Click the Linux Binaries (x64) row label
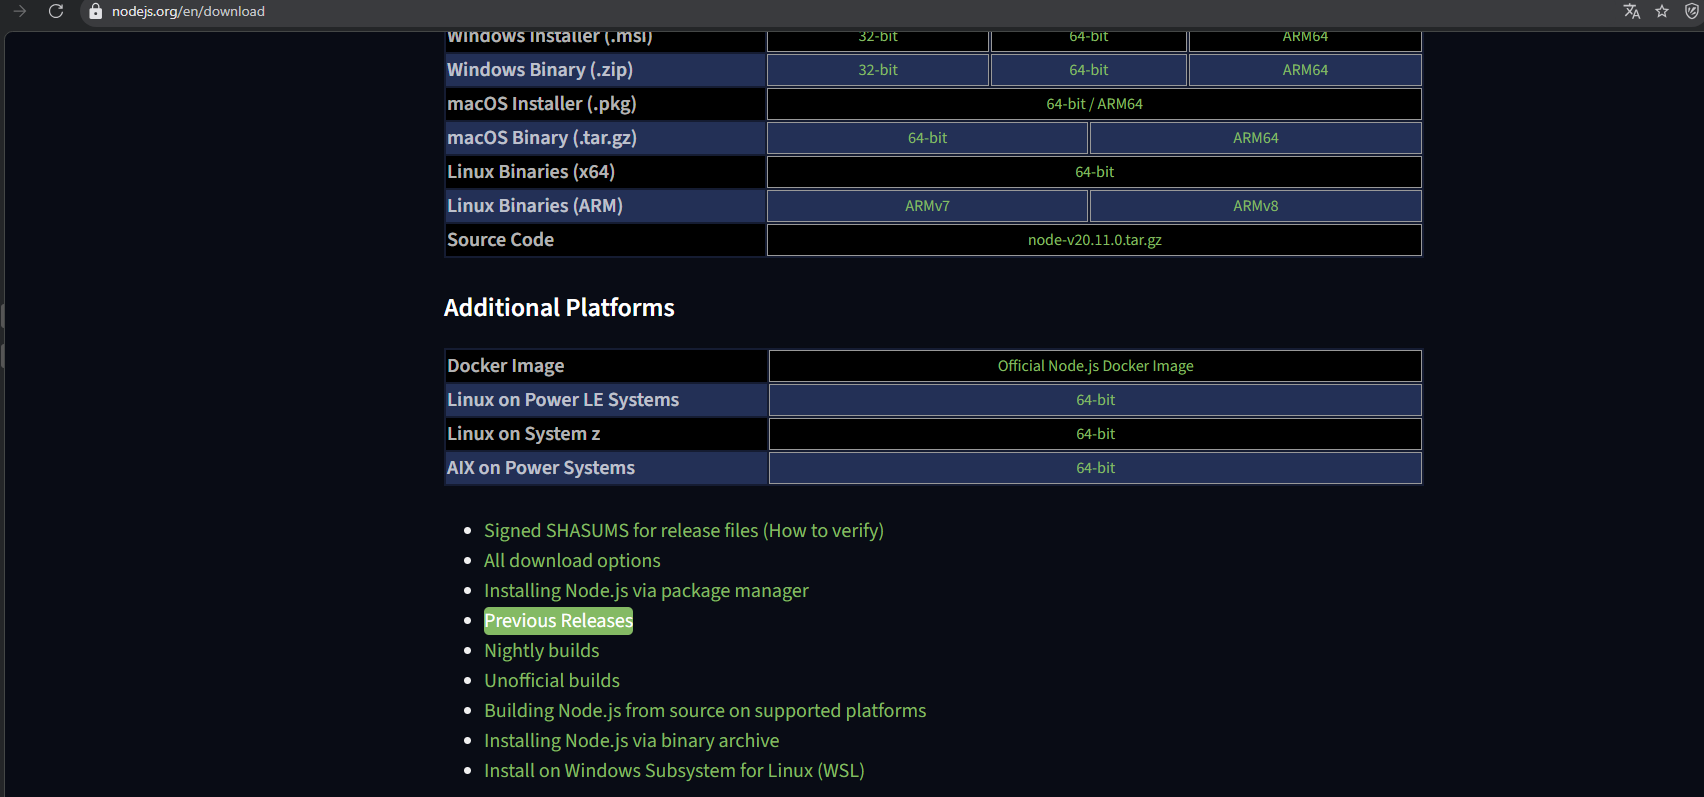The width and height of the screenshot is (1704, 797). pos(531,172)
